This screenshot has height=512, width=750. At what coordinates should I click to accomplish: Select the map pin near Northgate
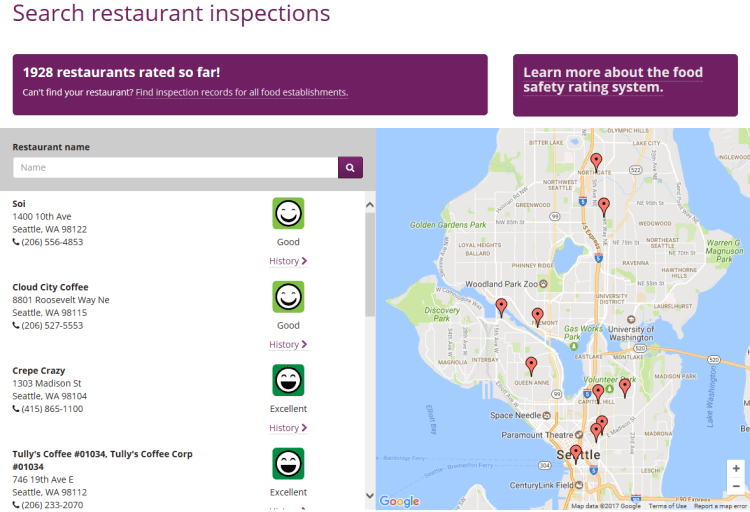coord(596,161)
